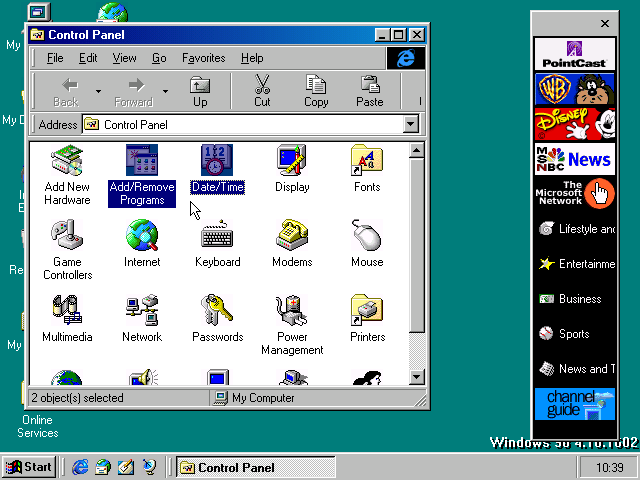The width and height of the screenshot is (640, 480).
Task: Open the Forward button history arrow
Action: tap(166, 92)
